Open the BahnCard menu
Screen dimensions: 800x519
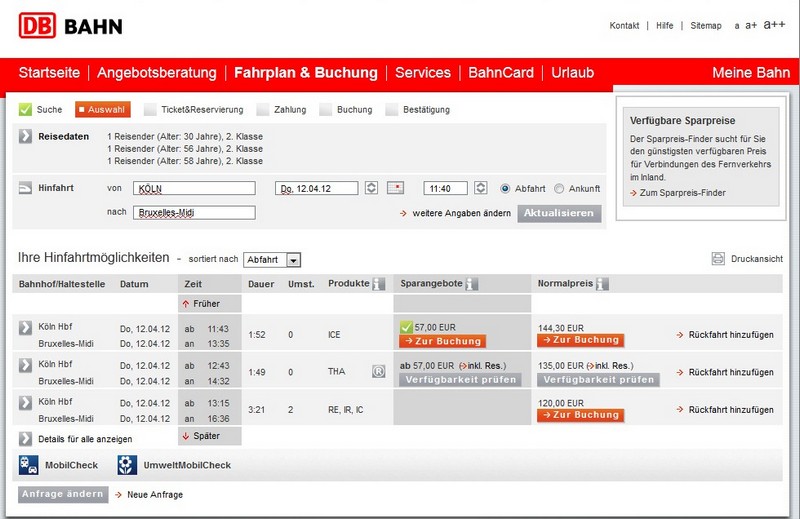pos(501,72)
